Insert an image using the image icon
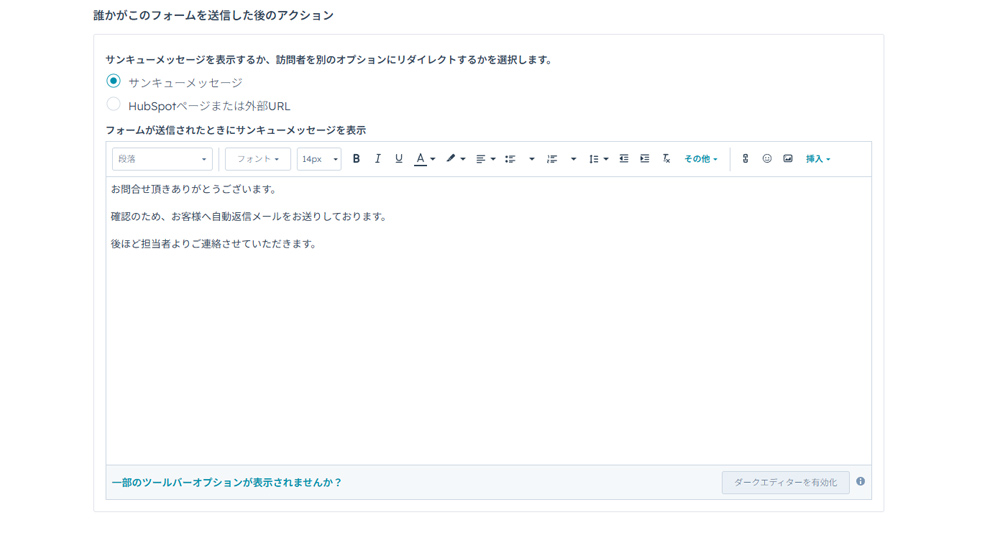The width and height of the screenshot is (1000, 538). pyautogui.click(x=788, y=159)
